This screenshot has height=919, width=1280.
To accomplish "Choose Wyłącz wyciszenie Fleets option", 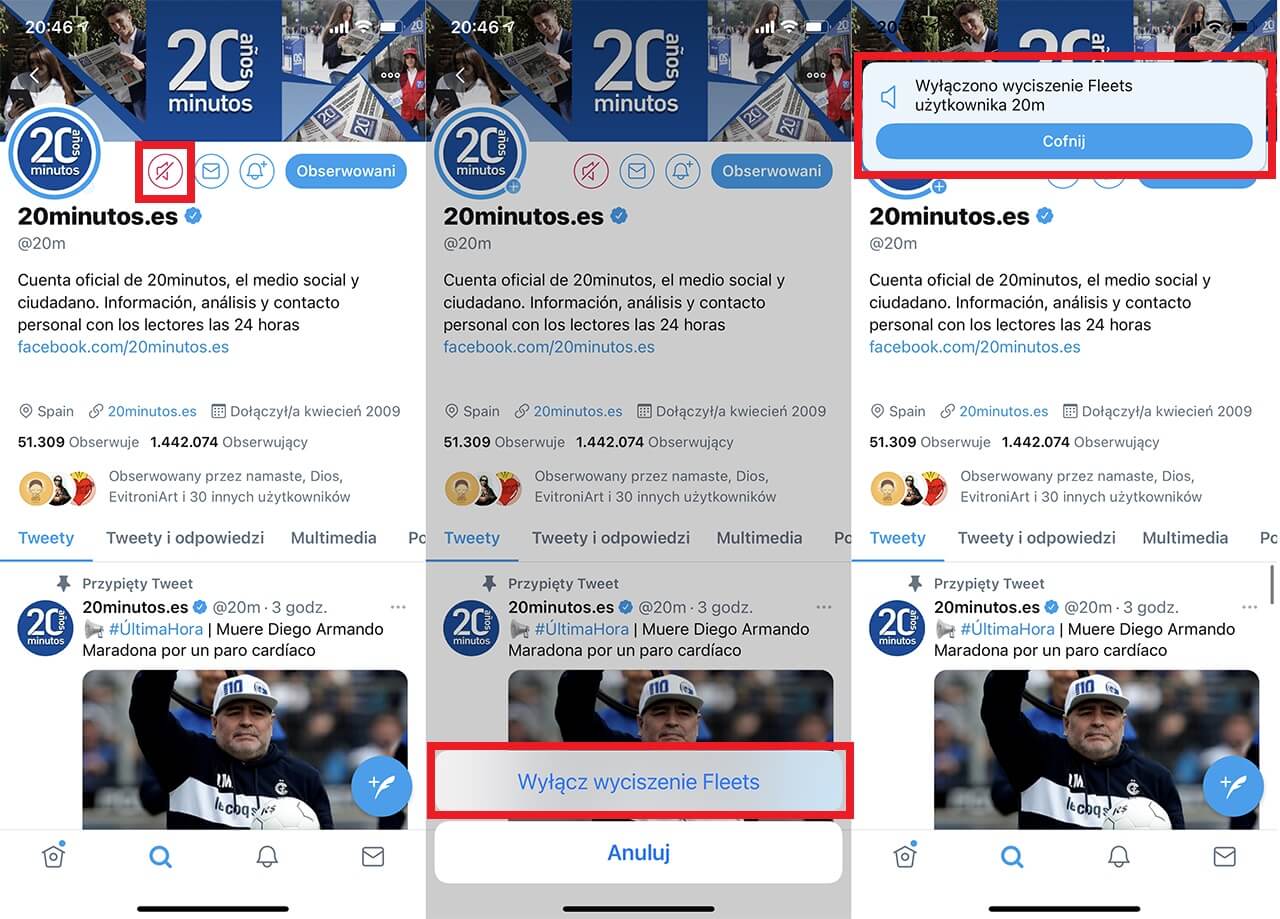I will (639, 782).
